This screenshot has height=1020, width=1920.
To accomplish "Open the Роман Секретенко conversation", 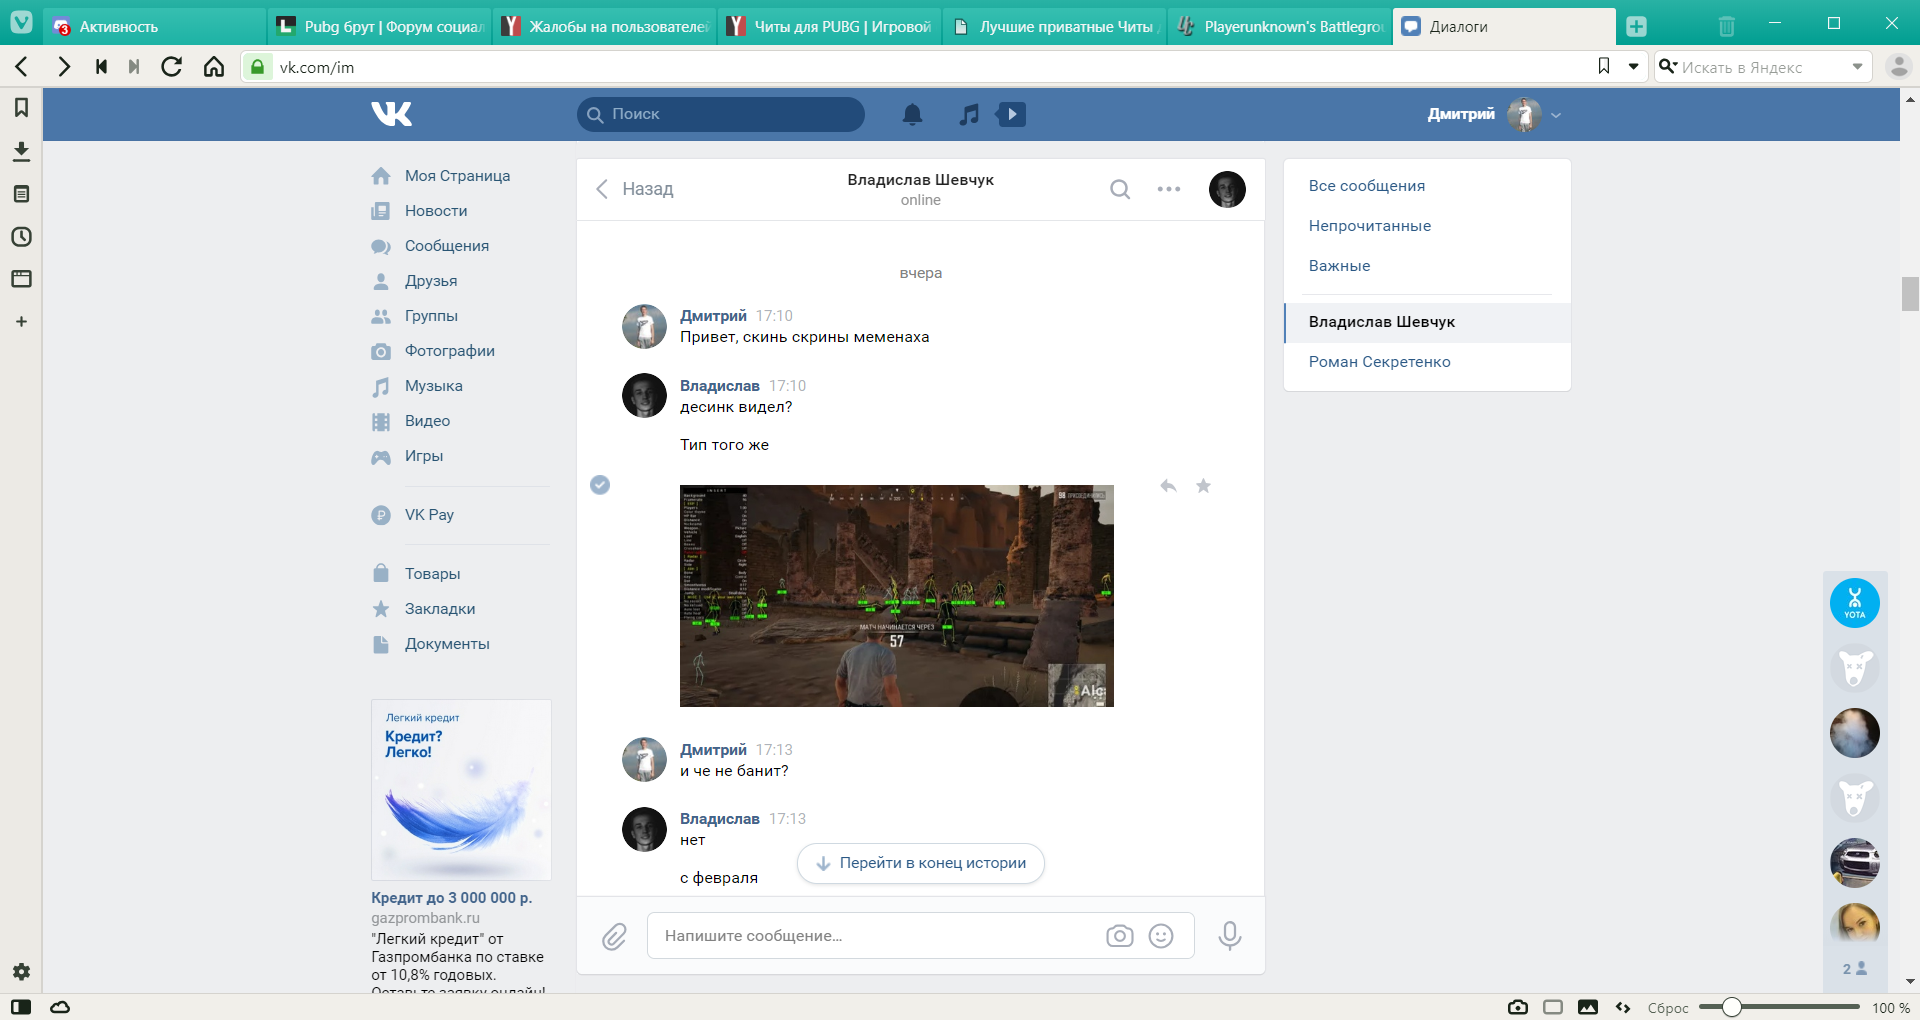I will tap(1379, 362).
